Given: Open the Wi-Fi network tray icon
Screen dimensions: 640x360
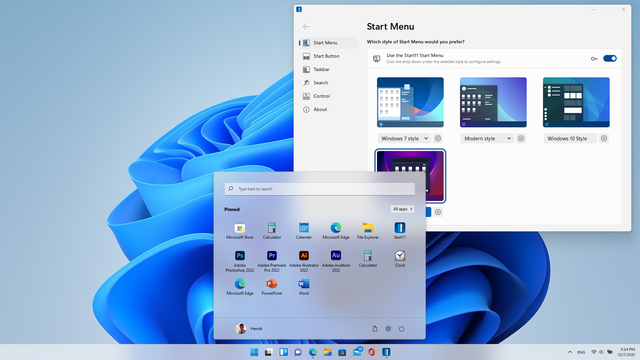Looking at the screenshot, I should pyautogui.click(x=594, y=352).
